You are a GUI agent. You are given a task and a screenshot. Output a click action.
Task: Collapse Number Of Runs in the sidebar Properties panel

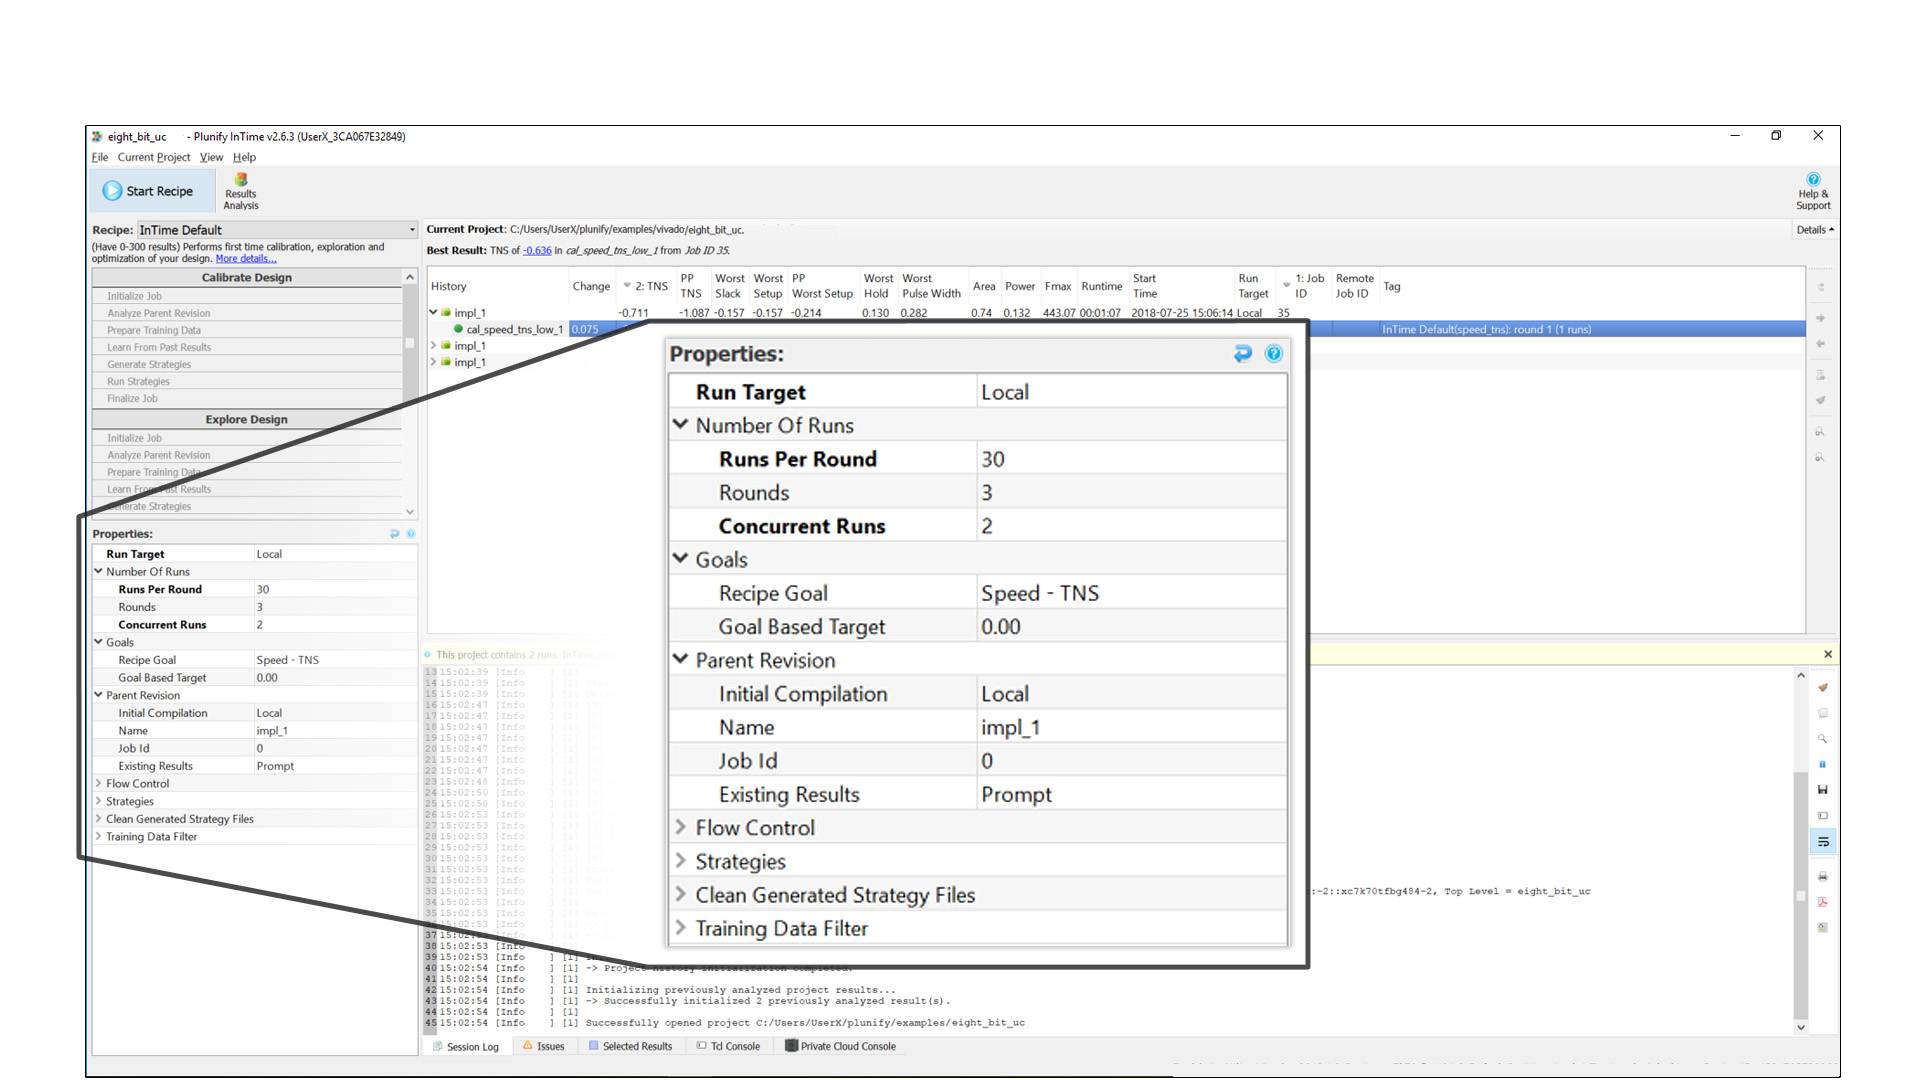point(98,572)
